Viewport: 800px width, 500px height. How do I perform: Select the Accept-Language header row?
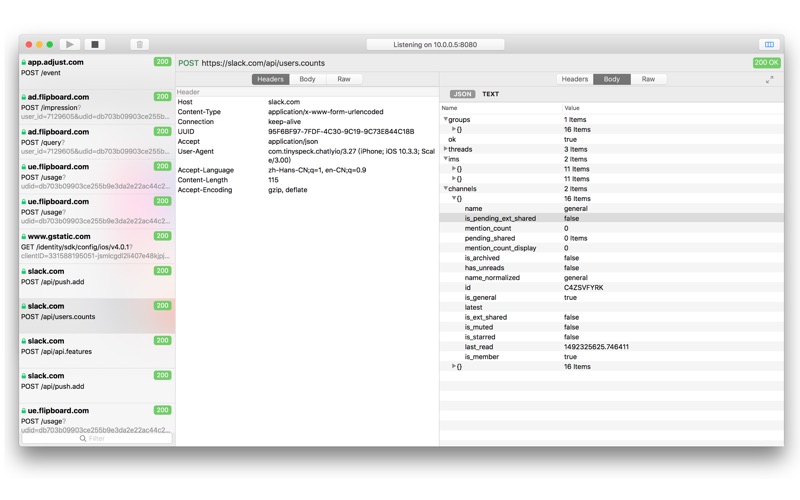[307, 170]
